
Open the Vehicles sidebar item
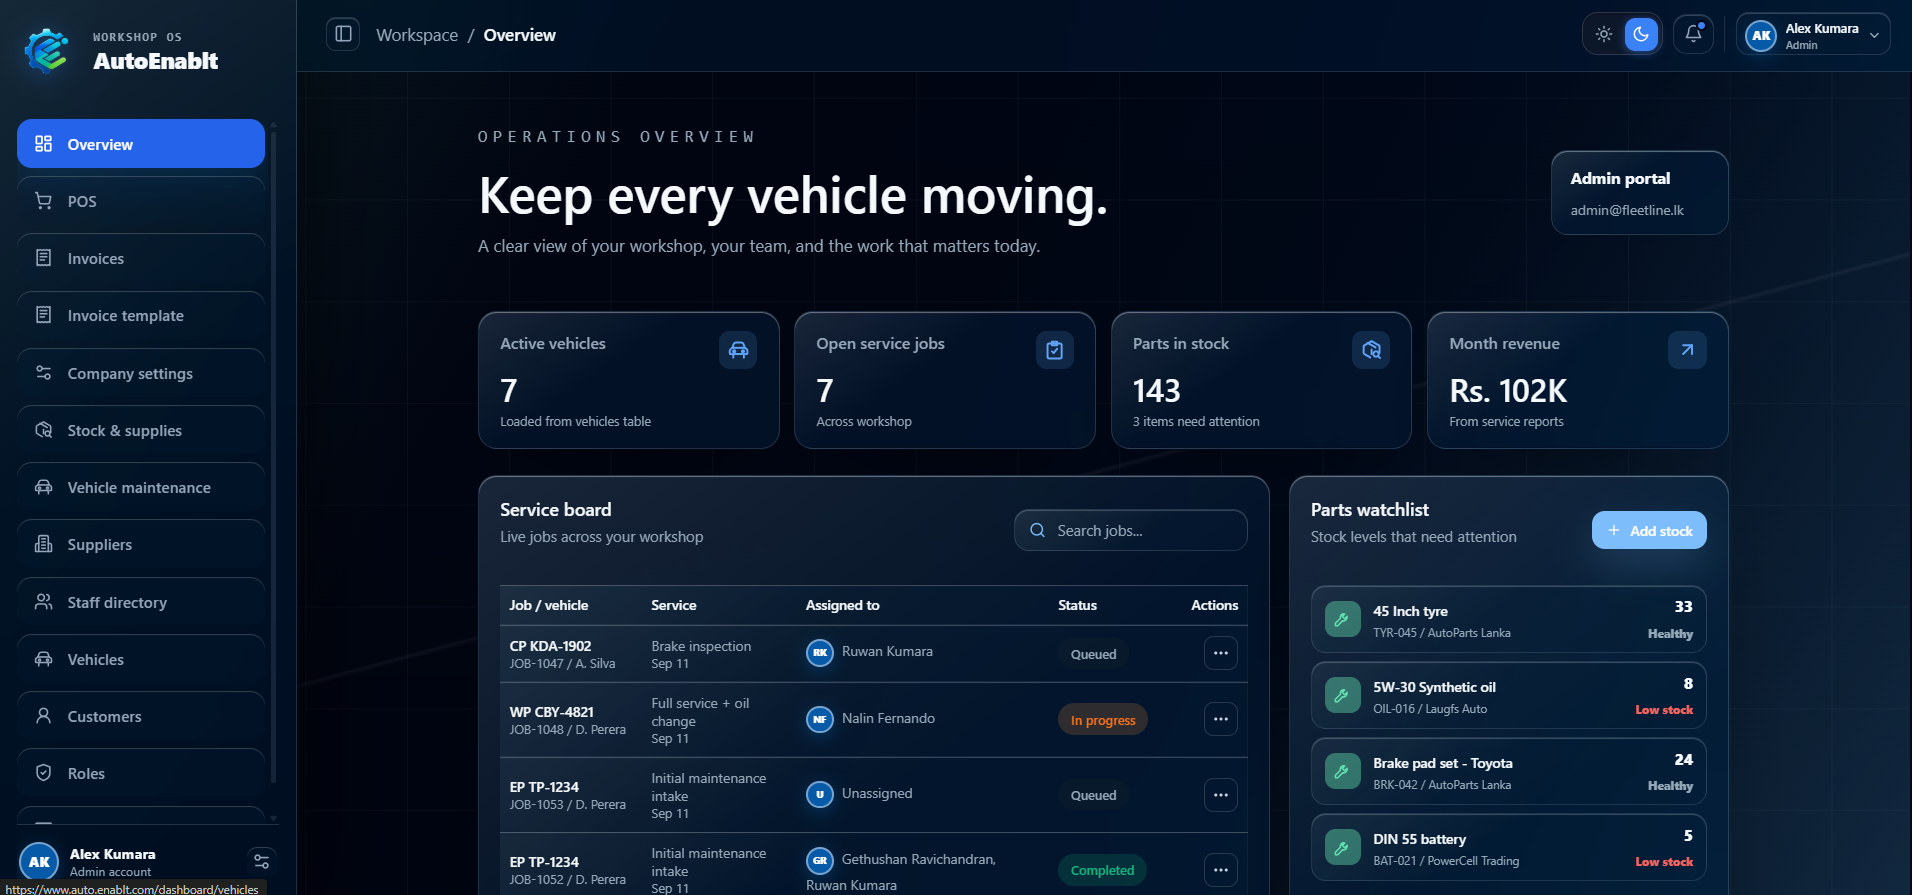click(141, 659)
